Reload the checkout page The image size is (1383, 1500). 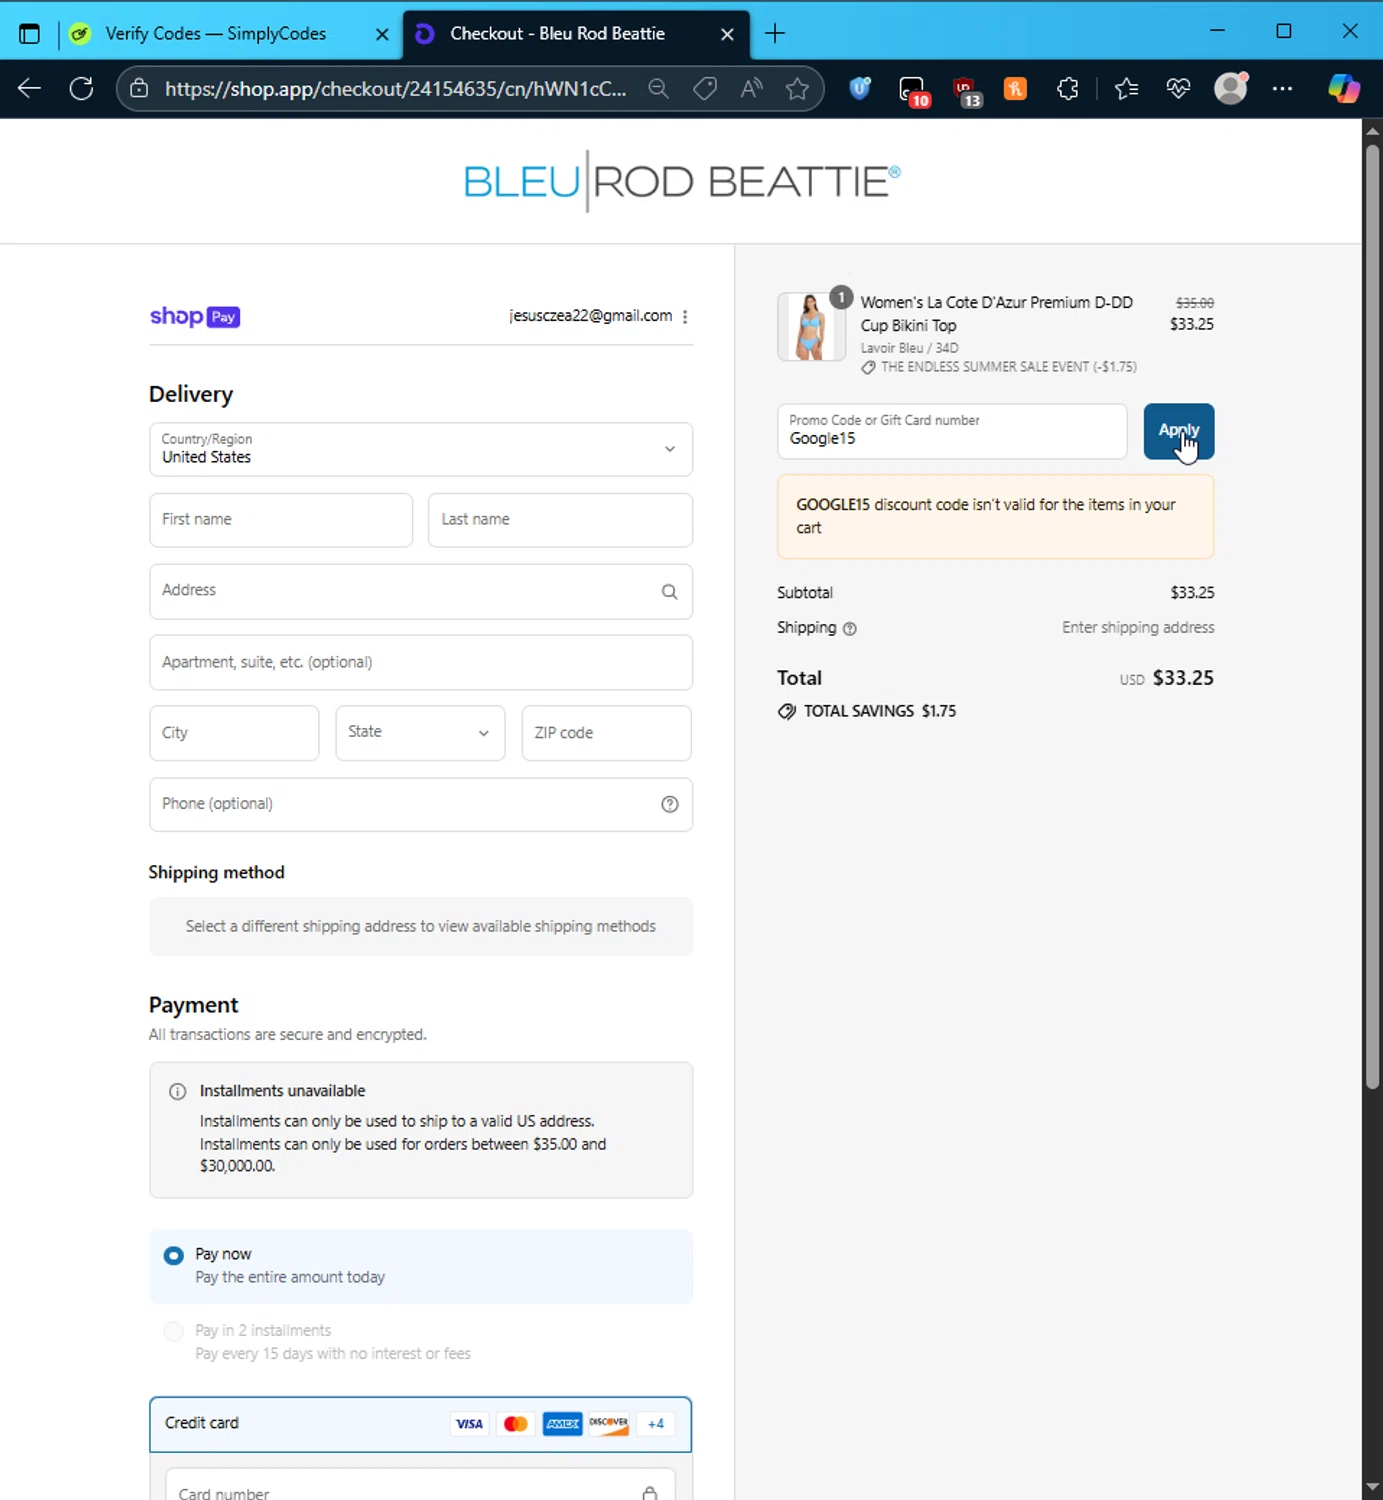coord(82,88)
